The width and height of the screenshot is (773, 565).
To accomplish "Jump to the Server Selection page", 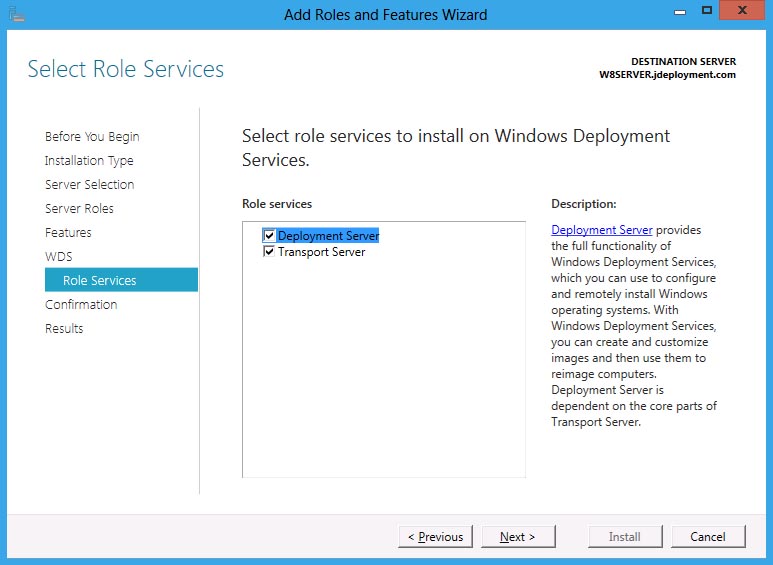I will pos(89,185).
